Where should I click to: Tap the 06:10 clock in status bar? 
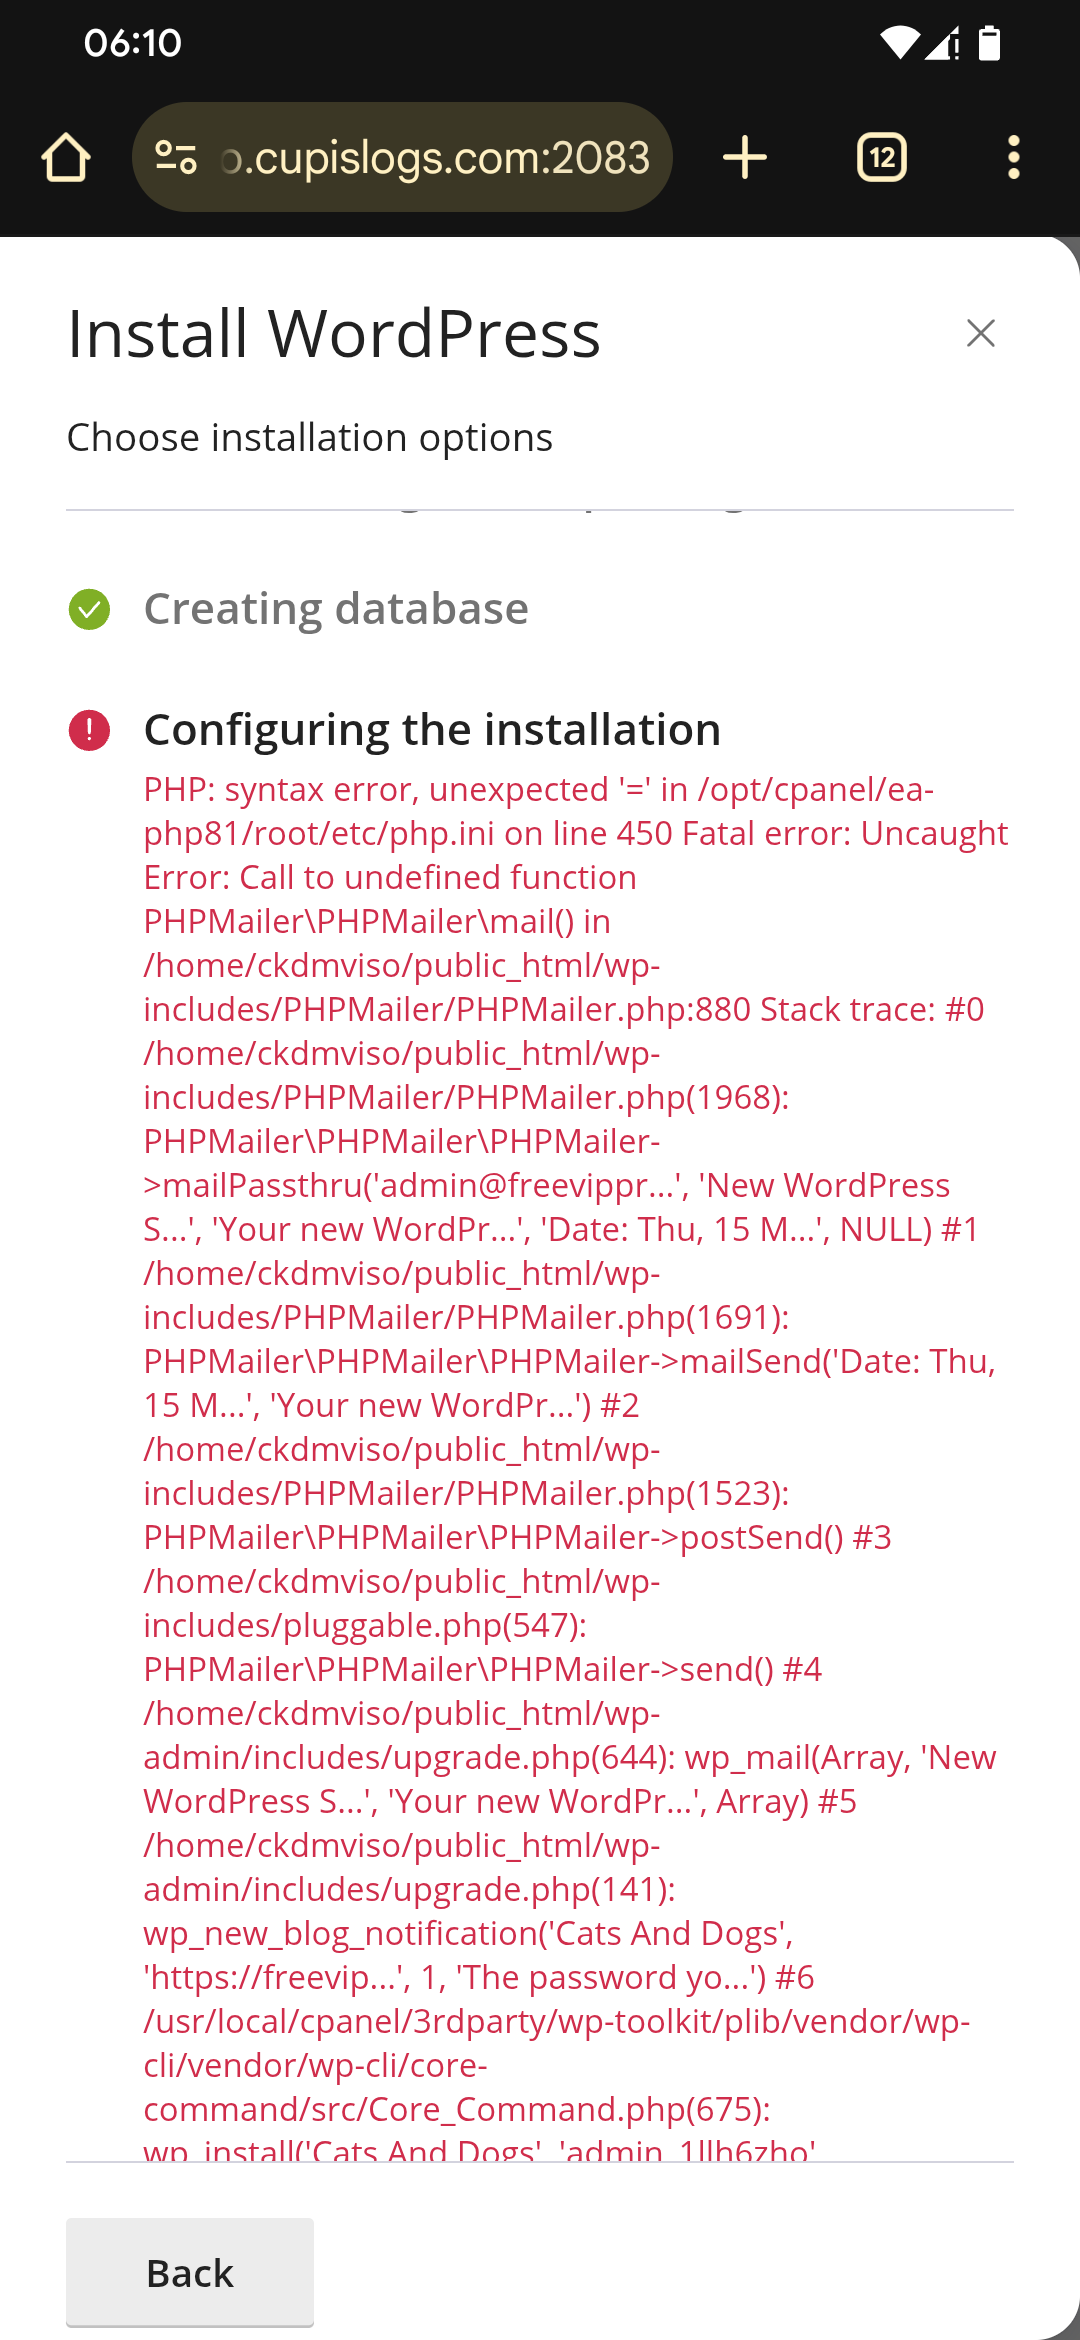pos(133,43)
